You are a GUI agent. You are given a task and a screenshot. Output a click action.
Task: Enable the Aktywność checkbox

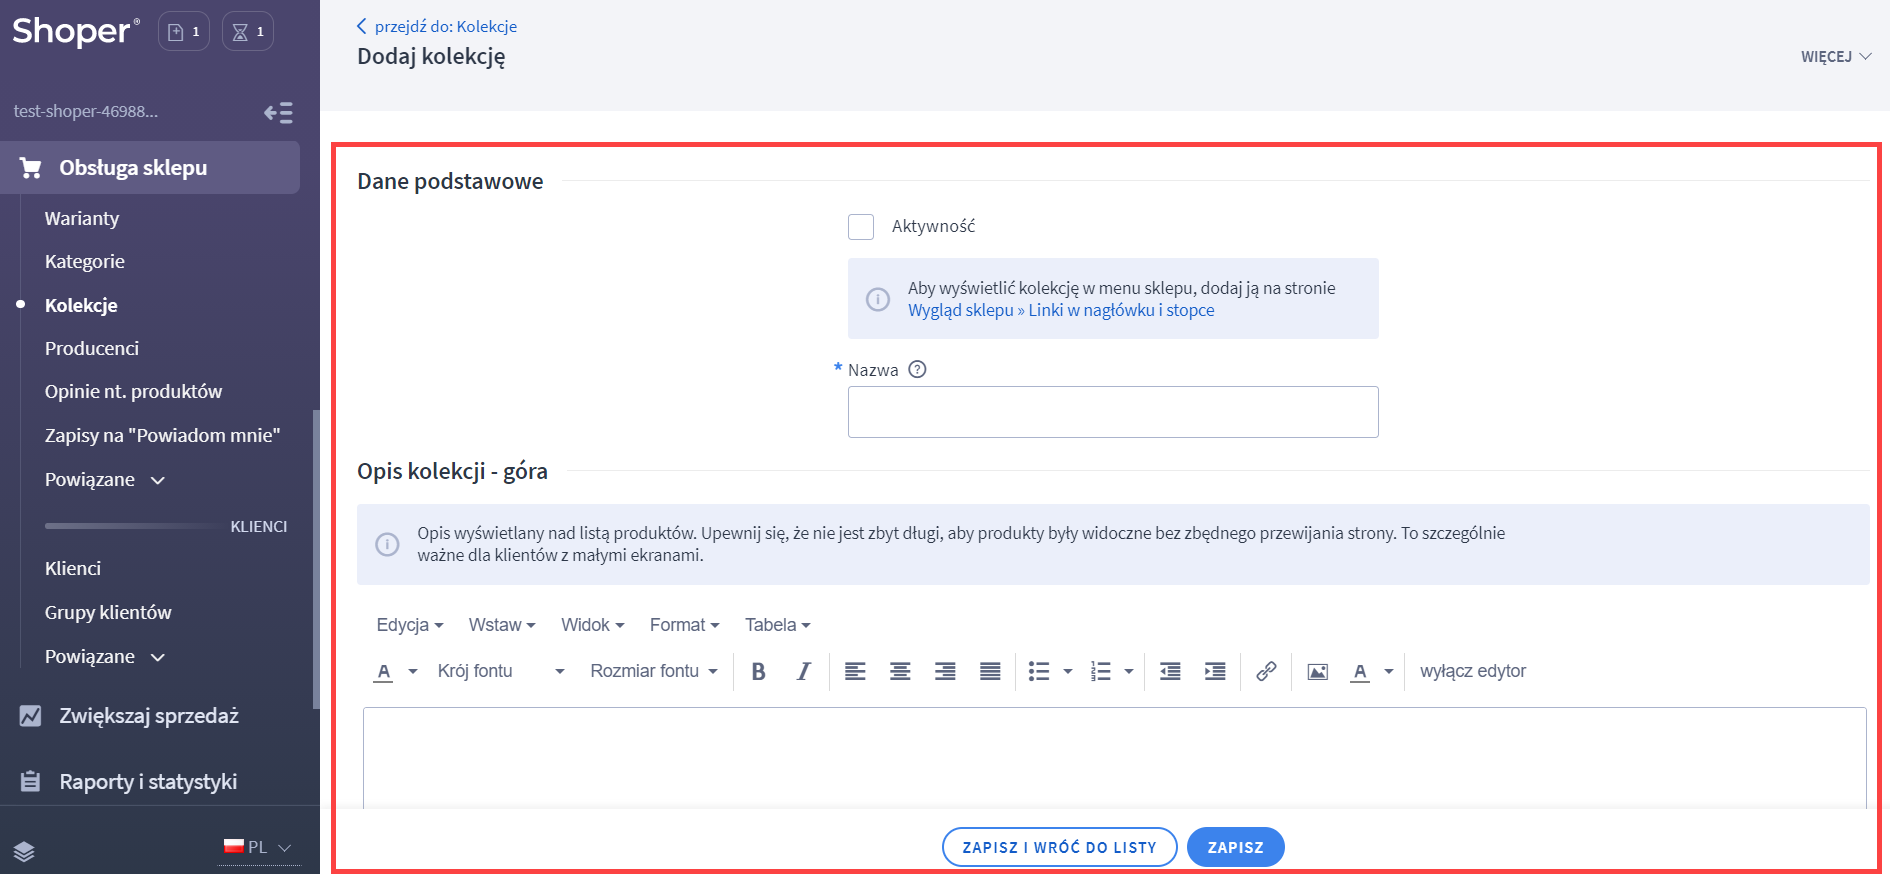click(x=861, y=227)
